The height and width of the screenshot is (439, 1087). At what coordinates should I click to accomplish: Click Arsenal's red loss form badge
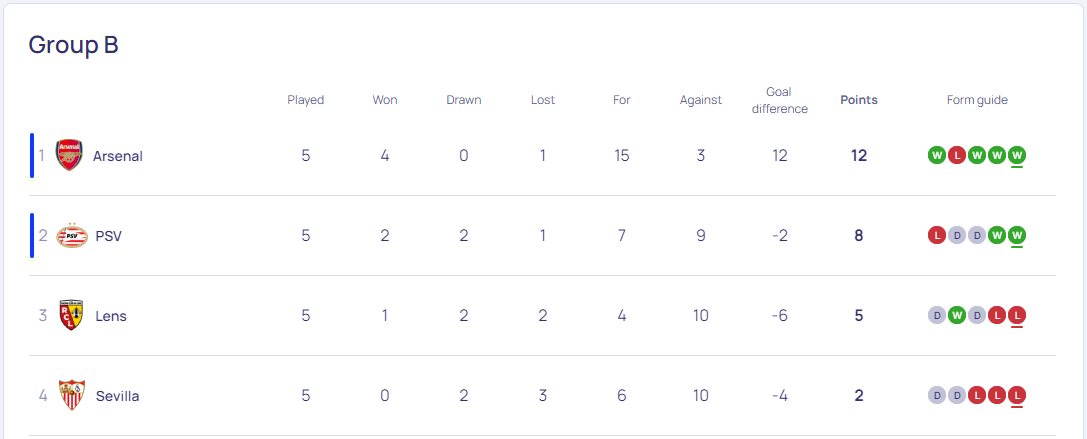957,155
